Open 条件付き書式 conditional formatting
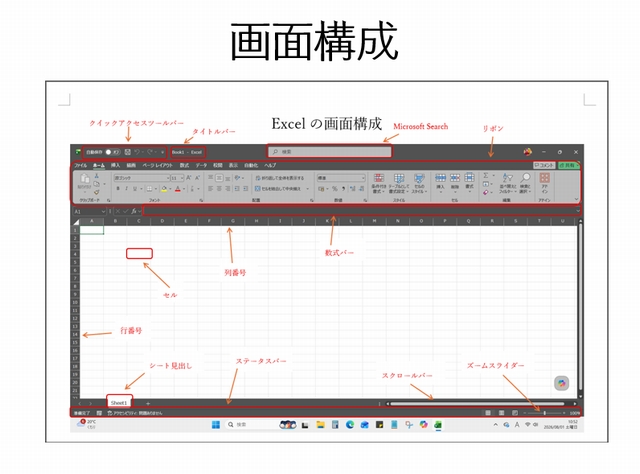 [x=379, y=183]
